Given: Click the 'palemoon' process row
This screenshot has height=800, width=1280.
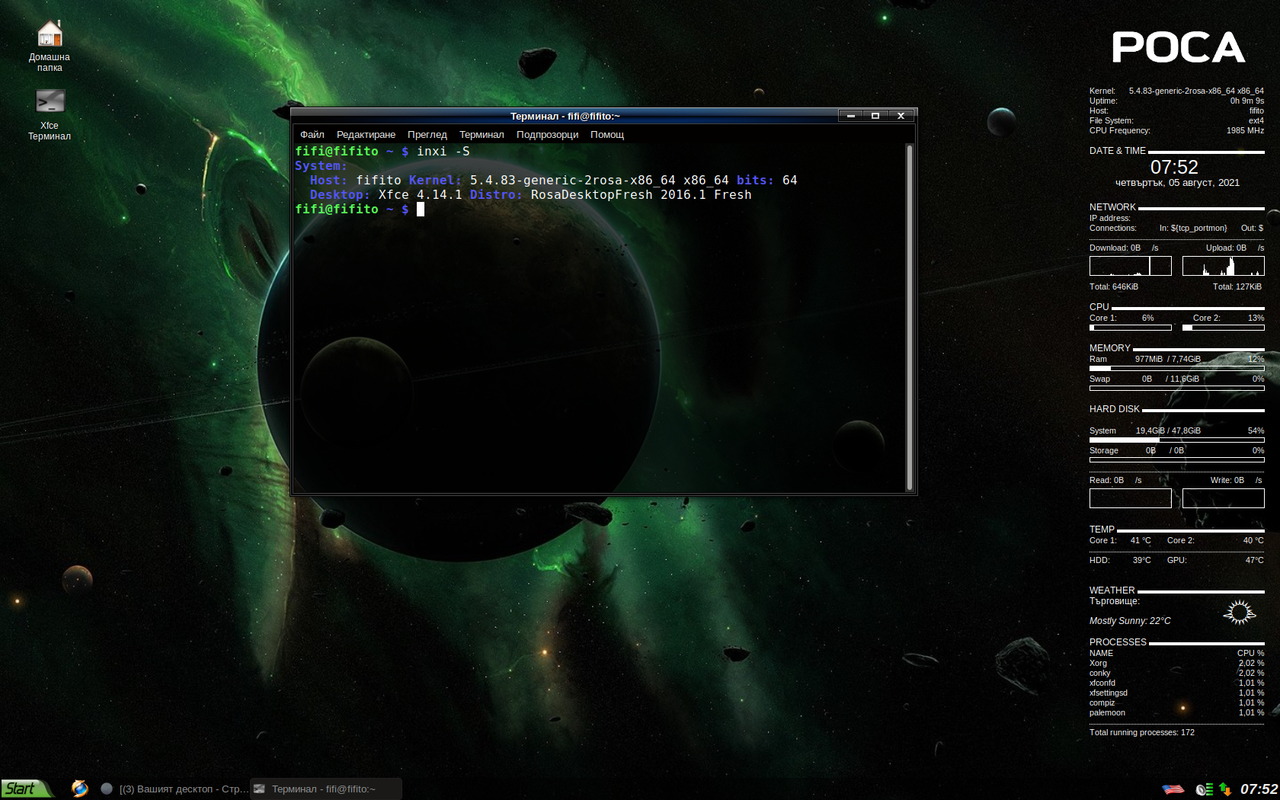Looking at the screenshot, I should click(1177, 713).
